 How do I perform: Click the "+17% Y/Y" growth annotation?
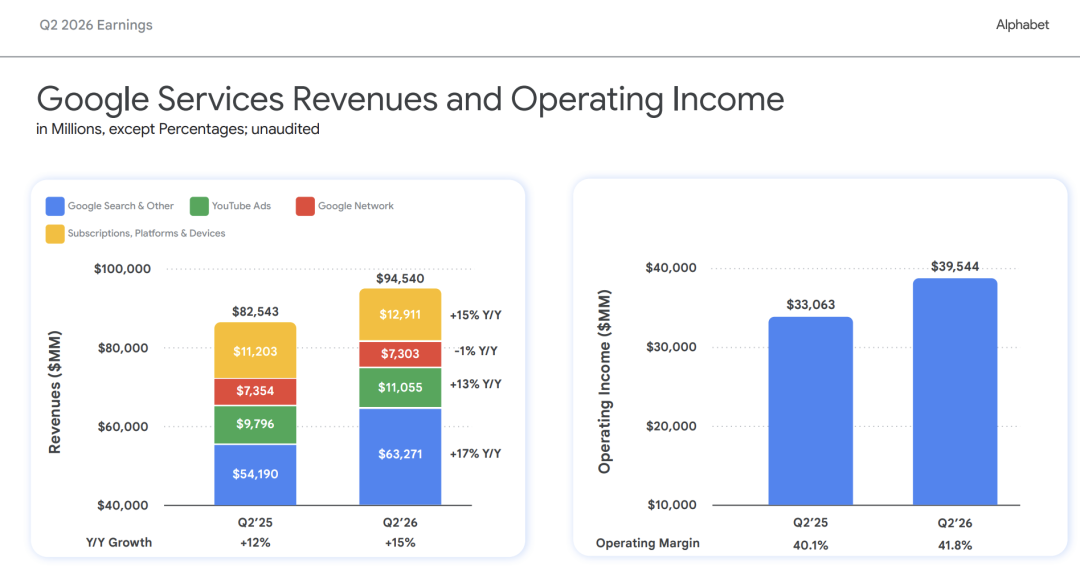[x=475, y=453]
